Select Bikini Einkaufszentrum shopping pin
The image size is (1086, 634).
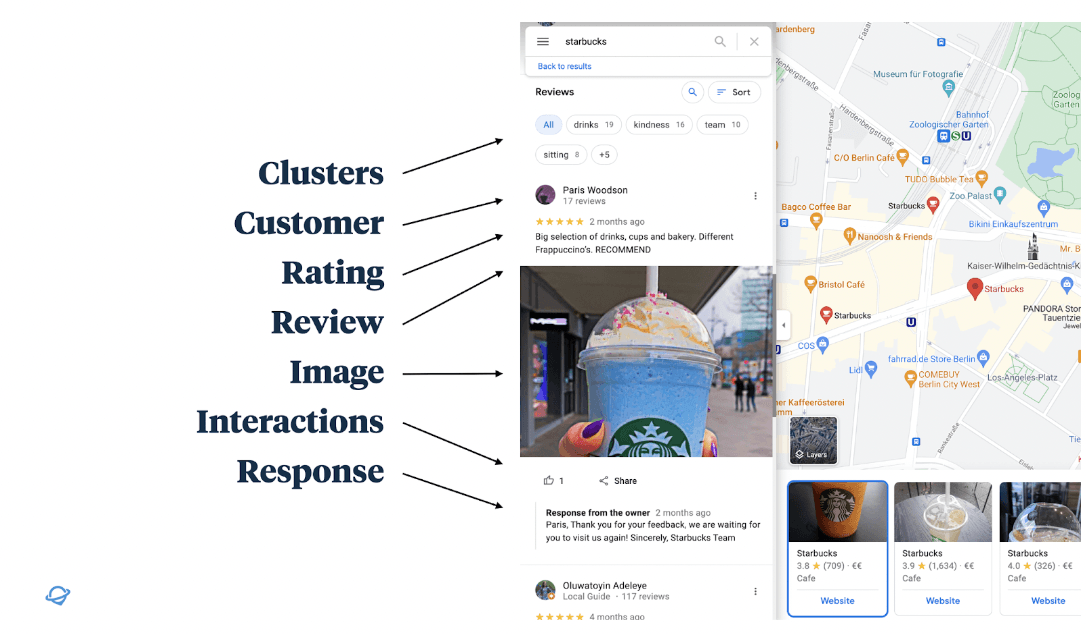(x=1044, y=206)
